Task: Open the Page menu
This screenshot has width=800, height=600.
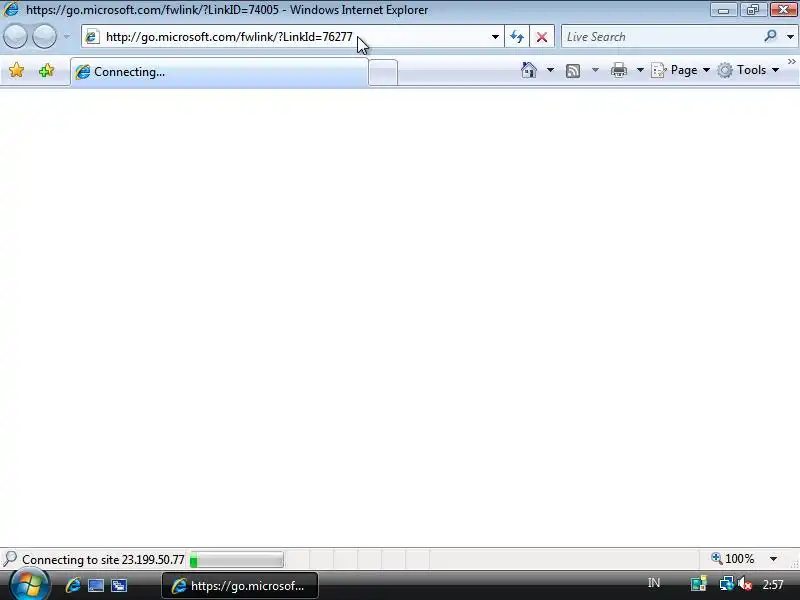Action: point(681,70)
